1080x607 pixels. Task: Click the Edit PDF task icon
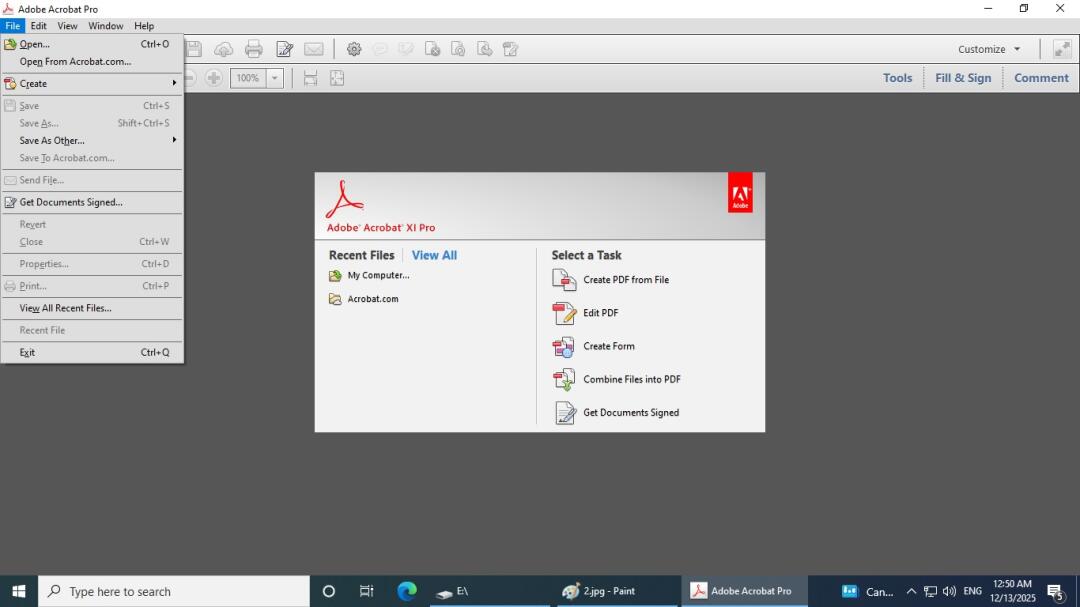564,313
